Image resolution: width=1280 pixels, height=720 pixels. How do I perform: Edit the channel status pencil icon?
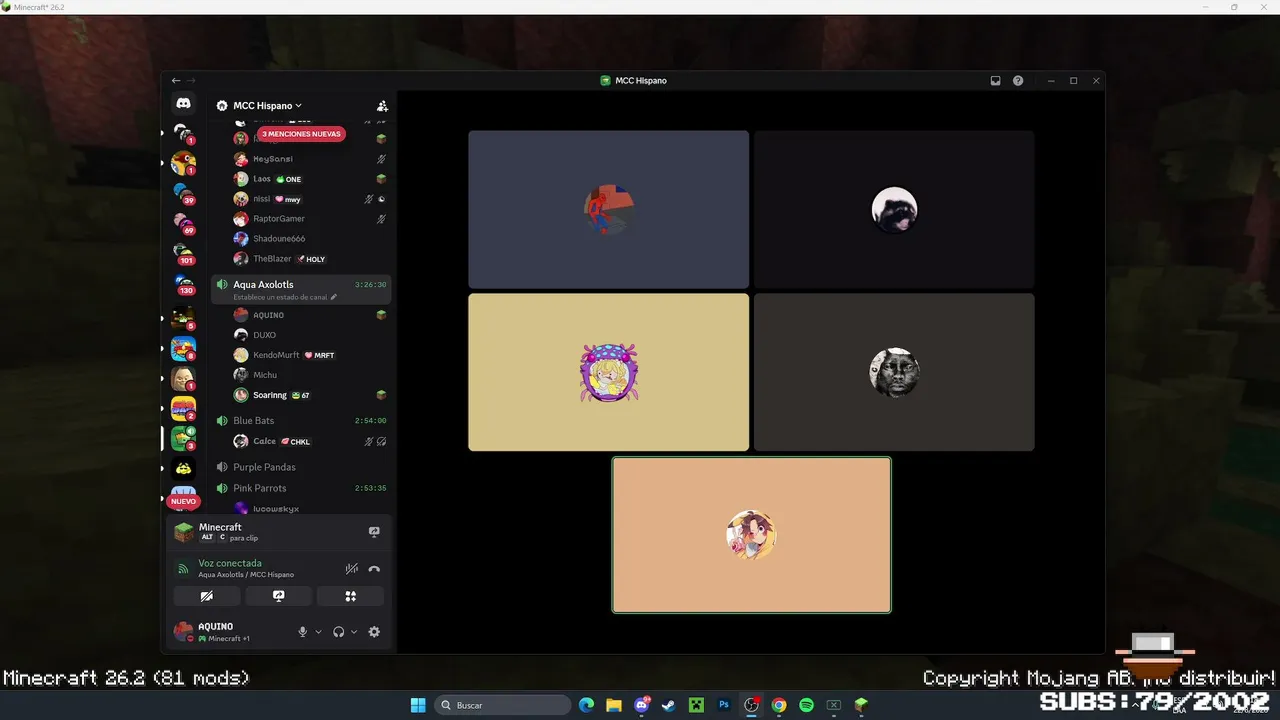[x=334, y=297]
